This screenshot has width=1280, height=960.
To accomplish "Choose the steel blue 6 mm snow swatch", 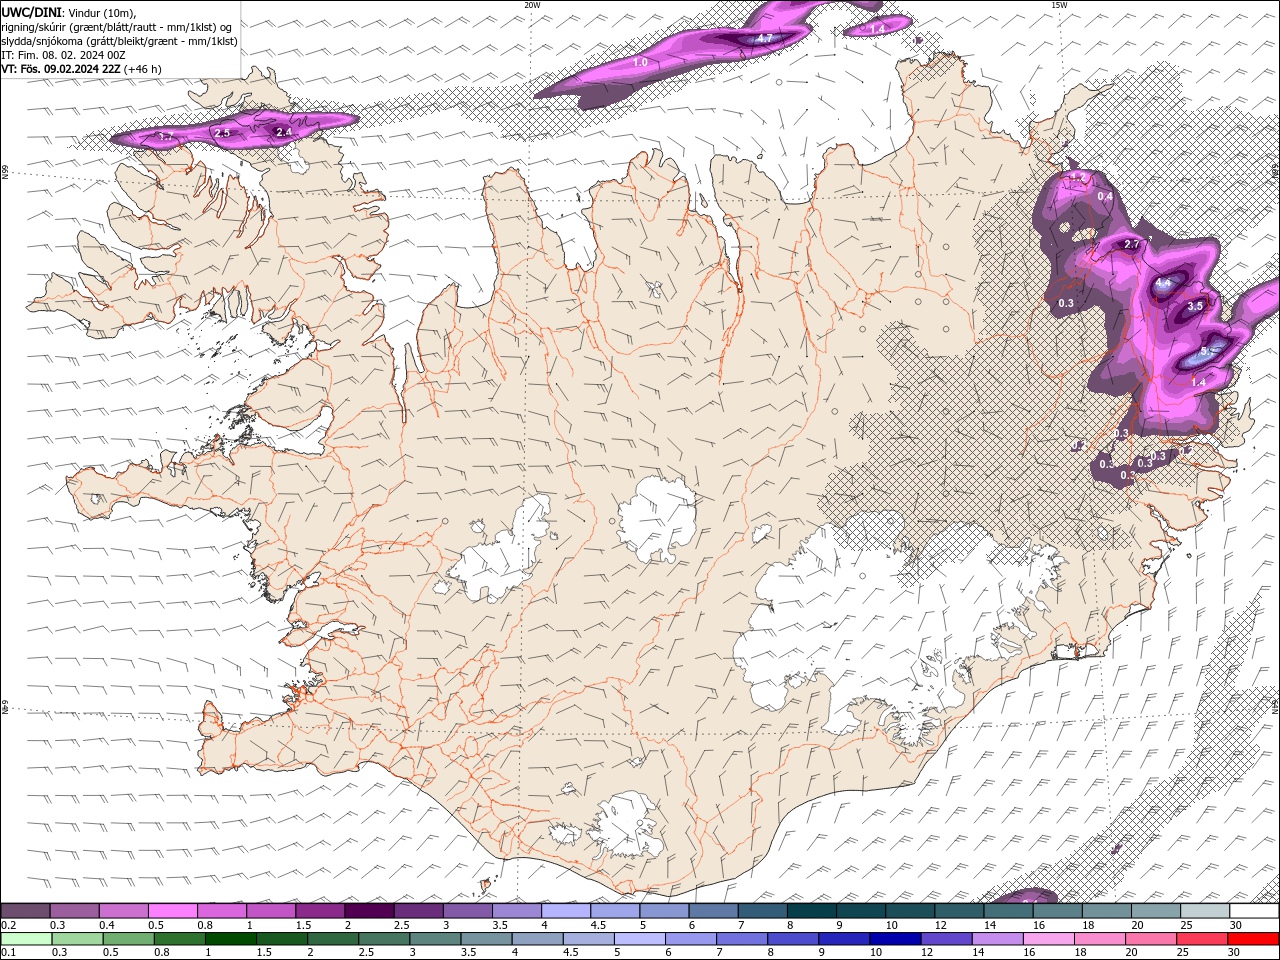I will pos(713,911).
